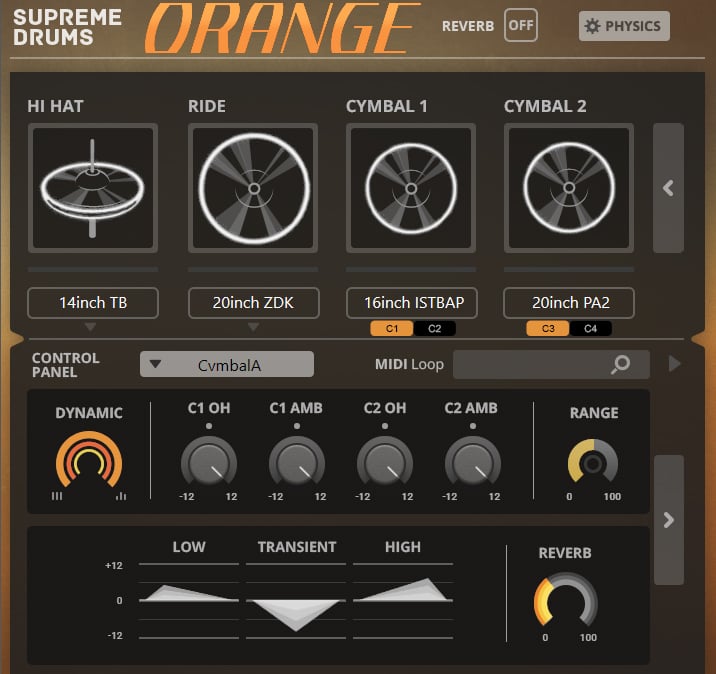The height and width of the screenshot is (674, 716).
Task: Open the CymbalA control panel dropdown
Action: point(227,365)
